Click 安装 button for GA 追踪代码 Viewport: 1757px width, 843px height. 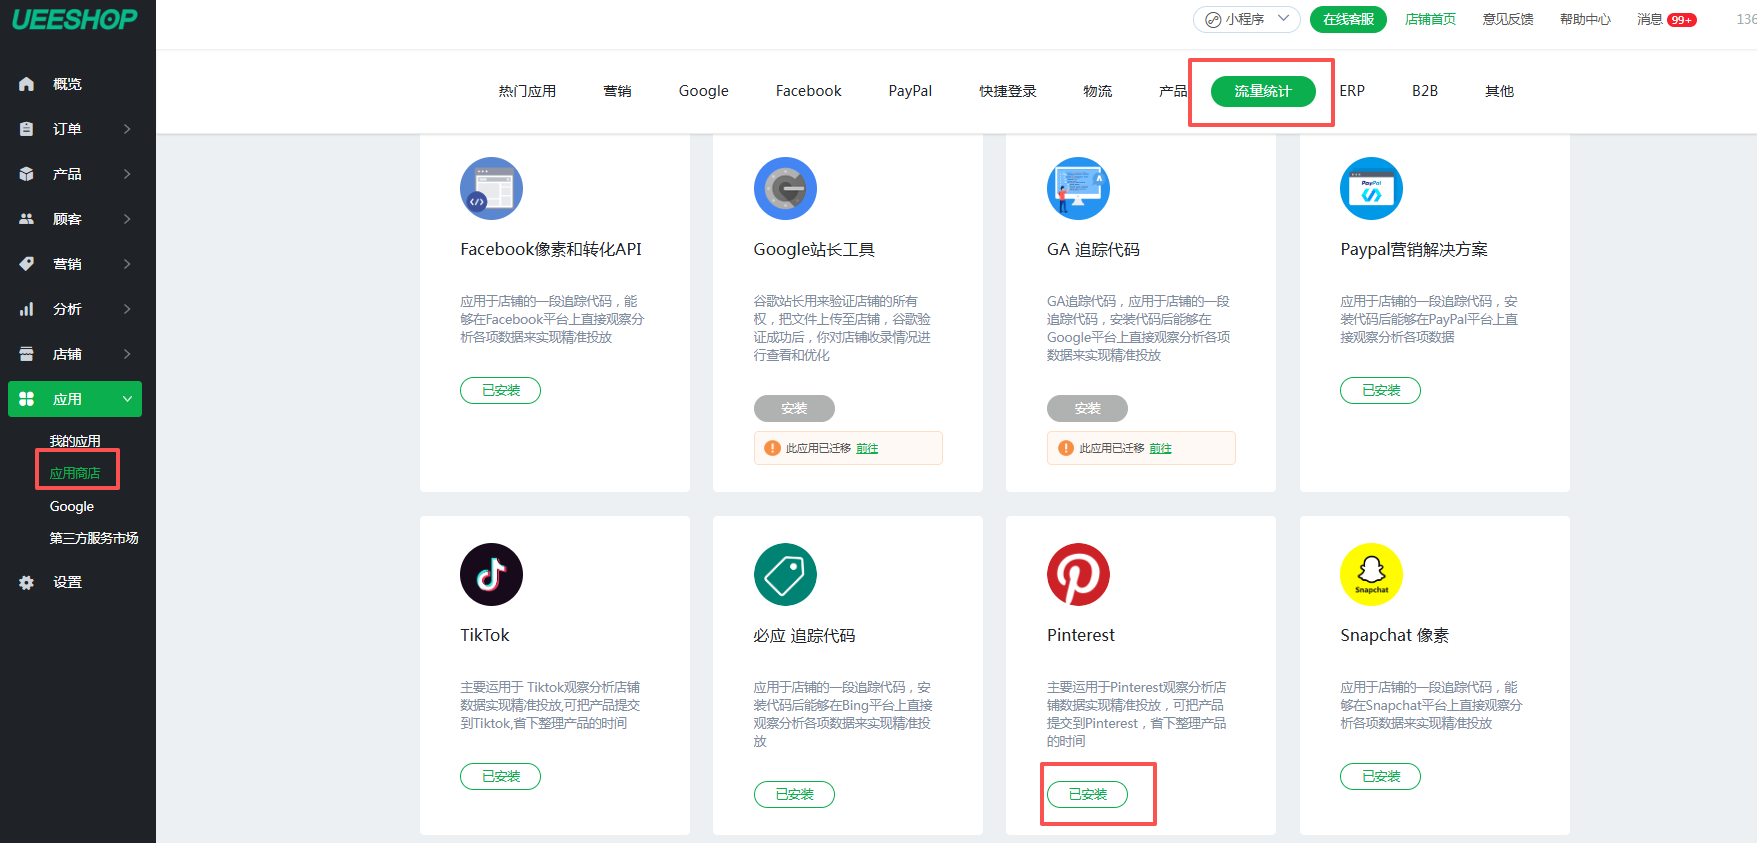tap(1087, 408)
